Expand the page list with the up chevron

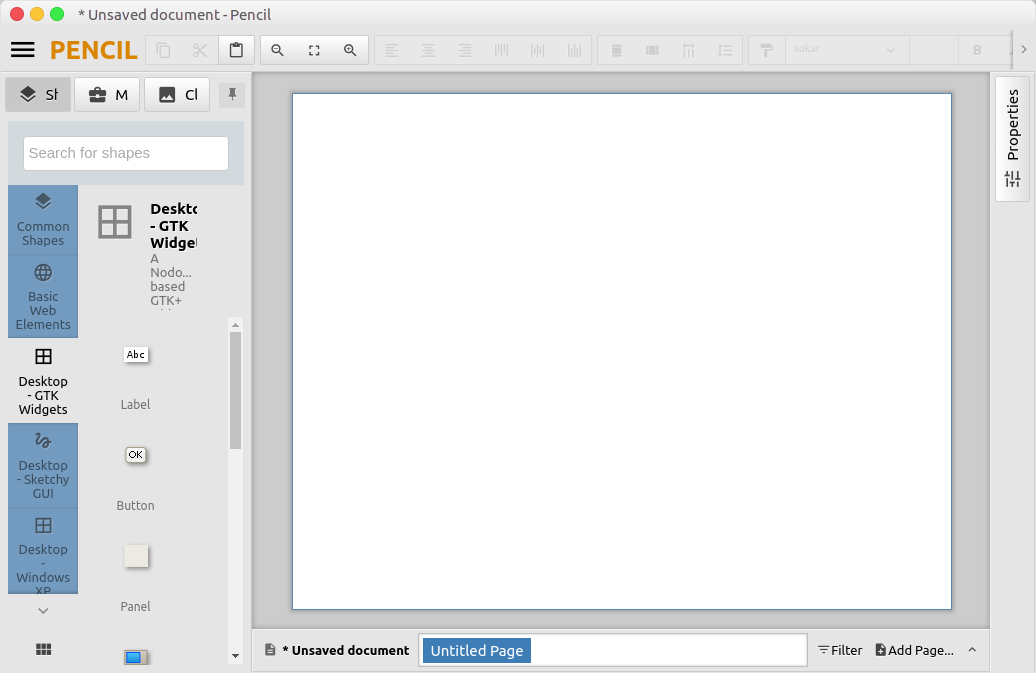click(x=972, y=650)
